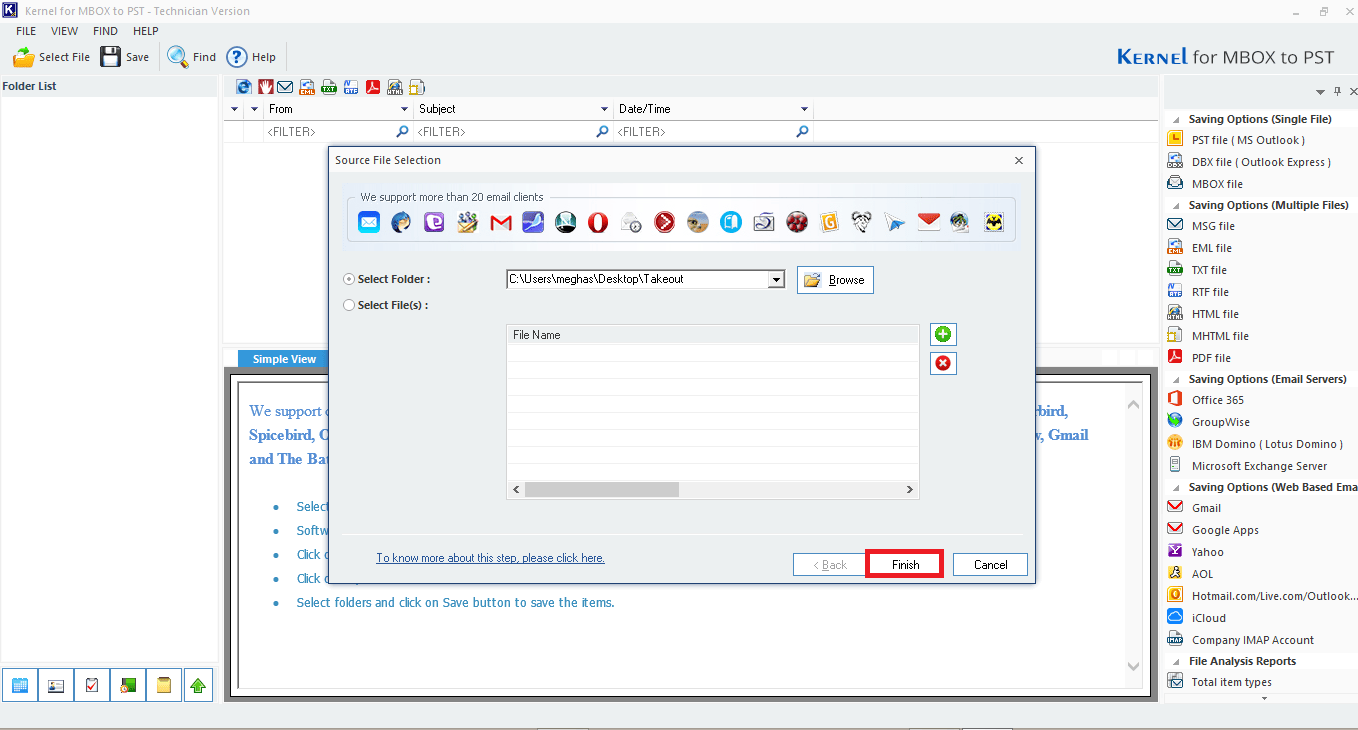Click the Finish button

905,565
